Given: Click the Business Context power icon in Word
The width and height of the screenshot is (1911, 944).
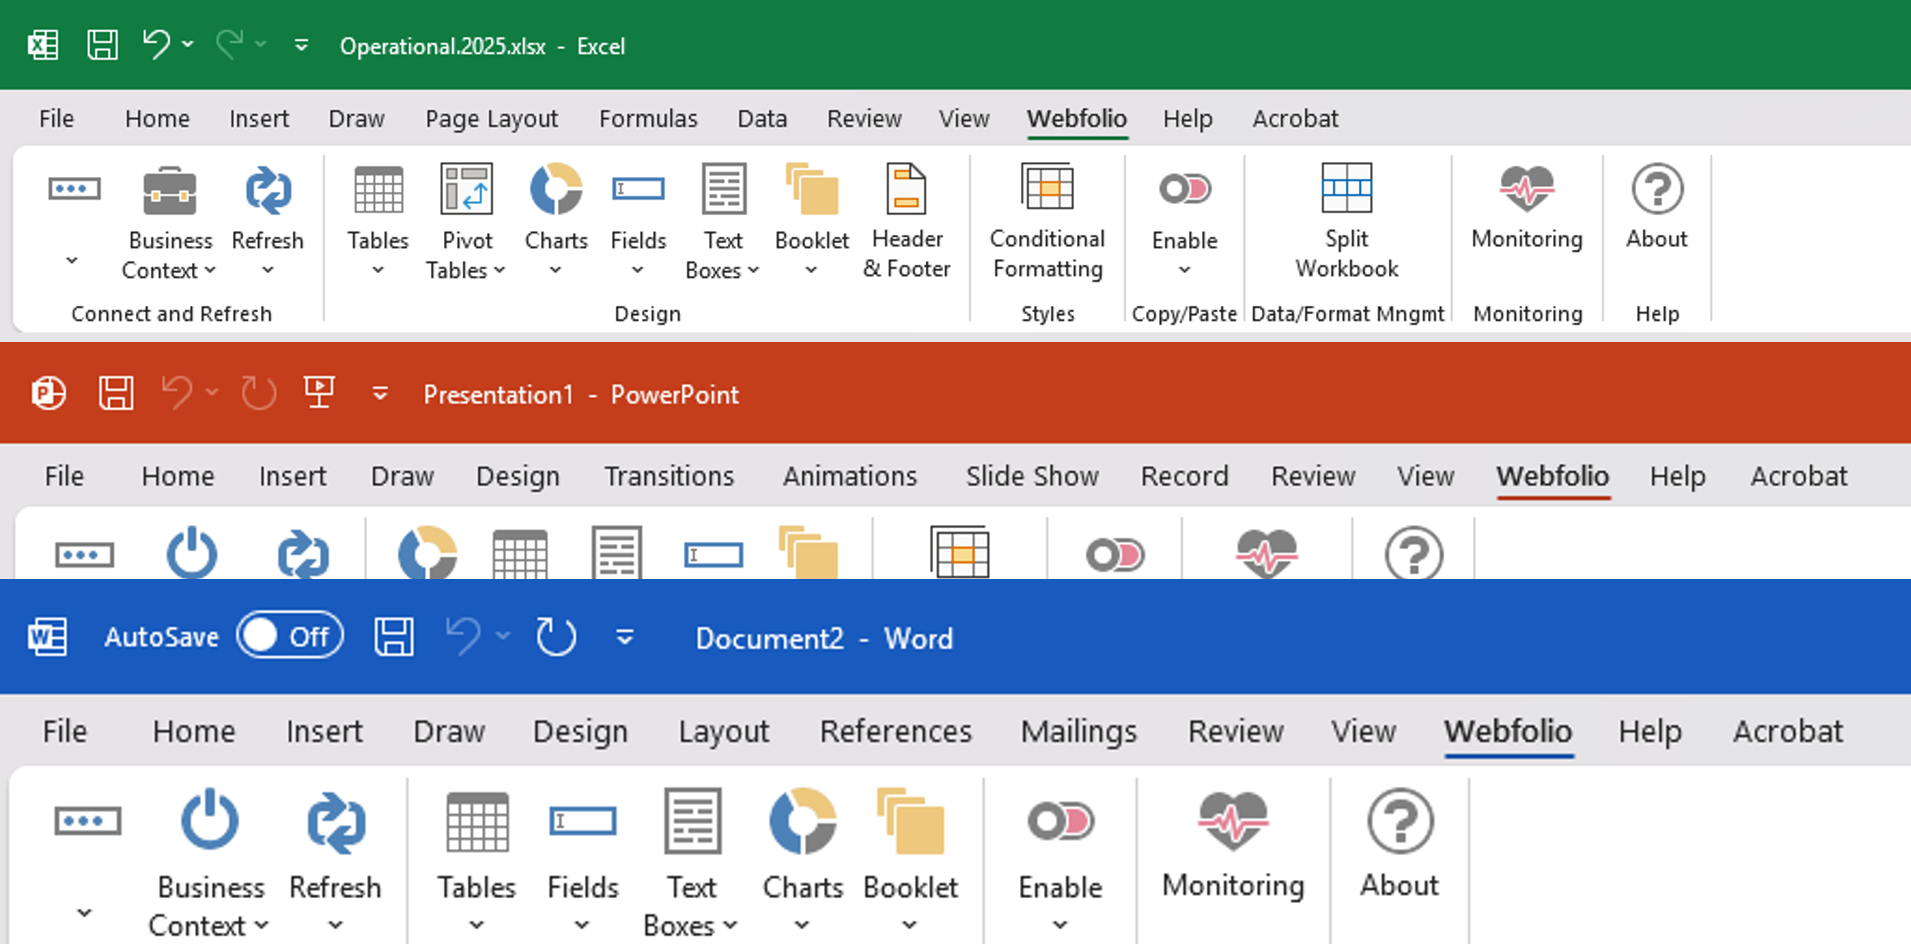Looking at the screenshot, I should click(210, 822).
